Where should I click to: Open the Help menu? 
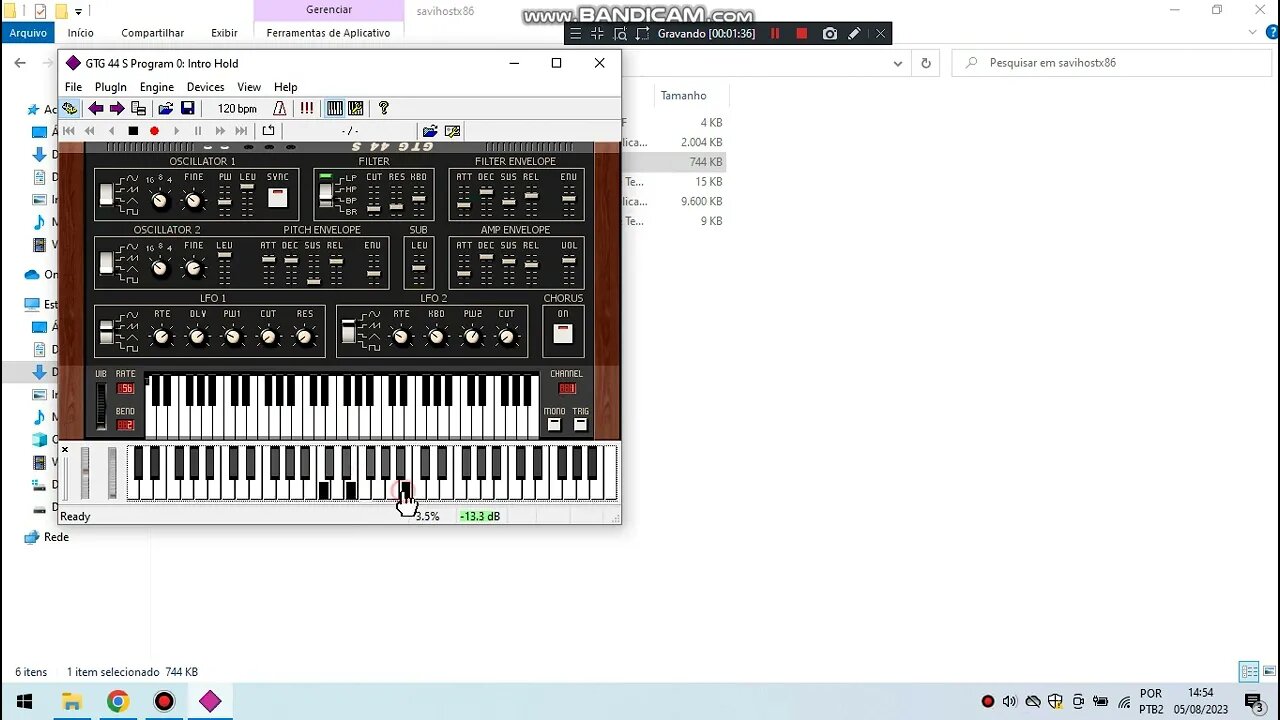[x=285, y=87]
